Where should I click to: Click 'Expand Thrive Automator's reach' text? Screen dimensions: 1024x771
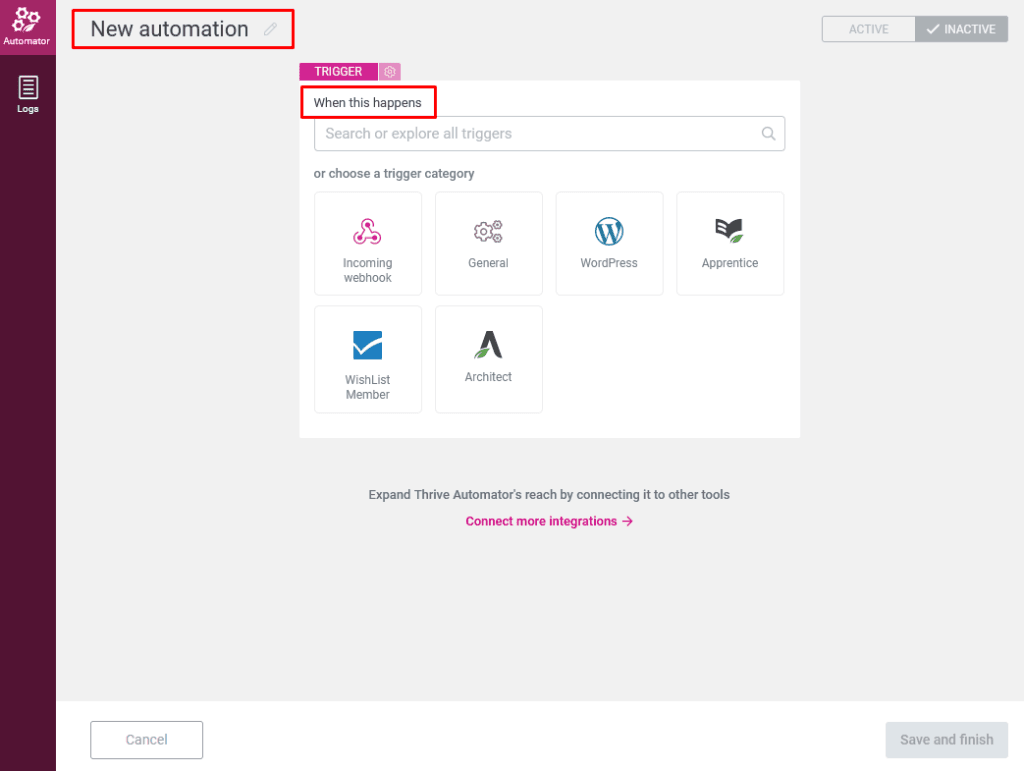pyautogui.click(x=549, y=495)
